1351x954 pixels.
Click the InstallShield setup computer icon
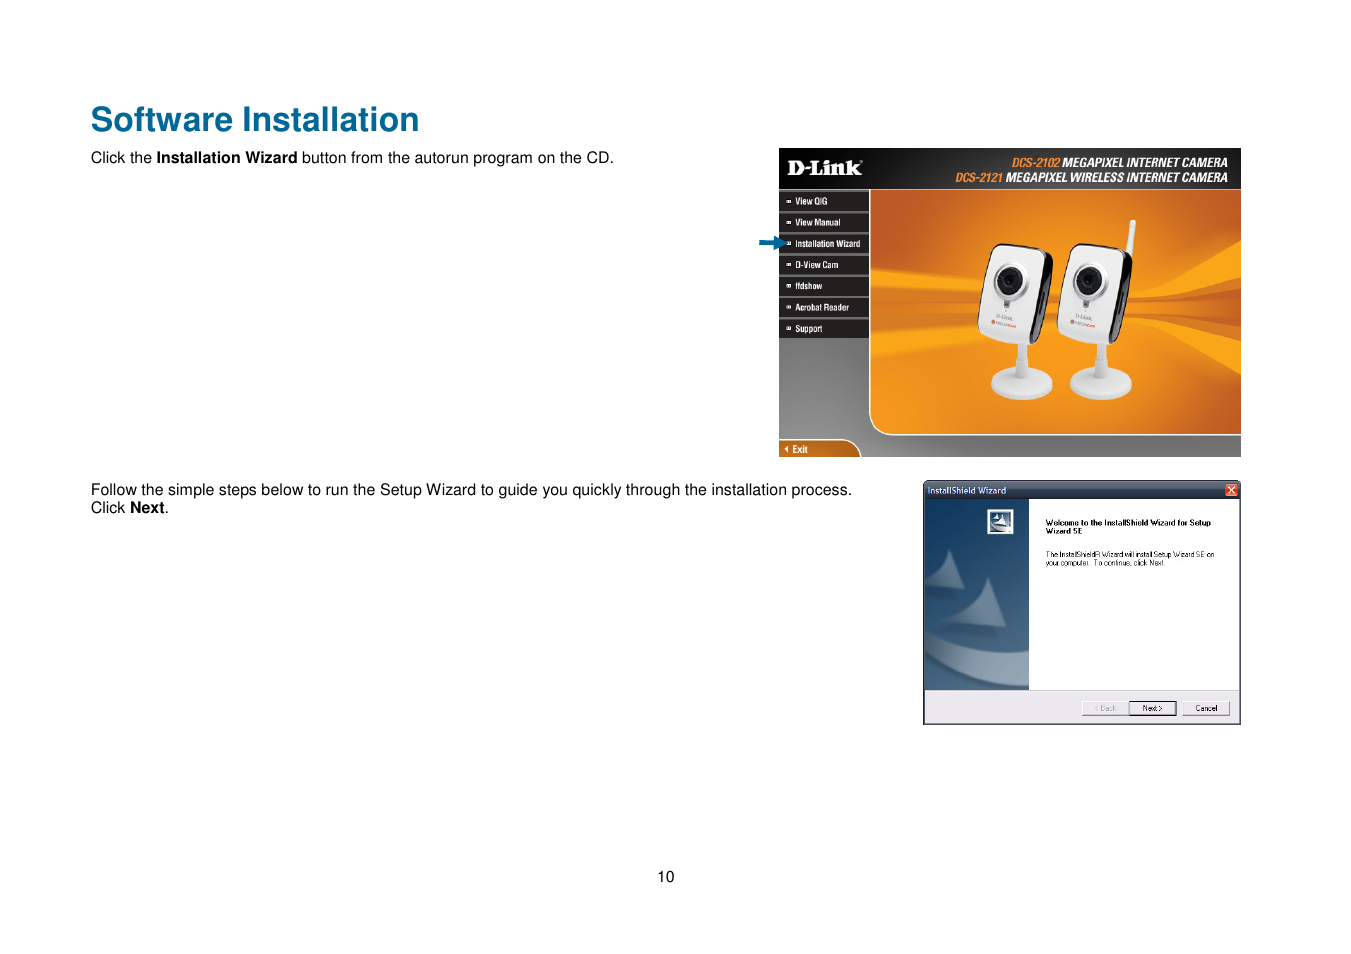pyautogui.click(x=1000, y=521)
